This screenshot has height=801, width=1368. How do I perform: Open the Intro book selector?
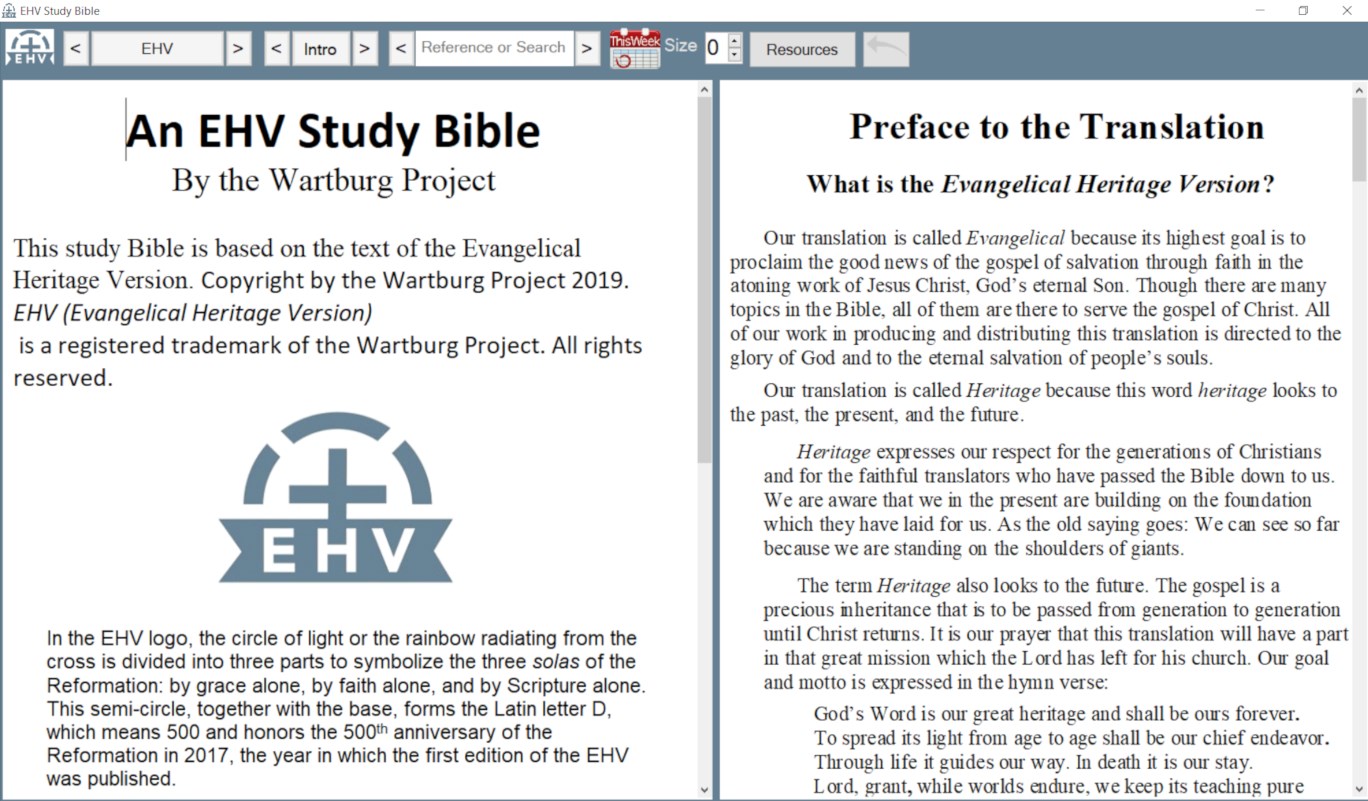[321, 47]
